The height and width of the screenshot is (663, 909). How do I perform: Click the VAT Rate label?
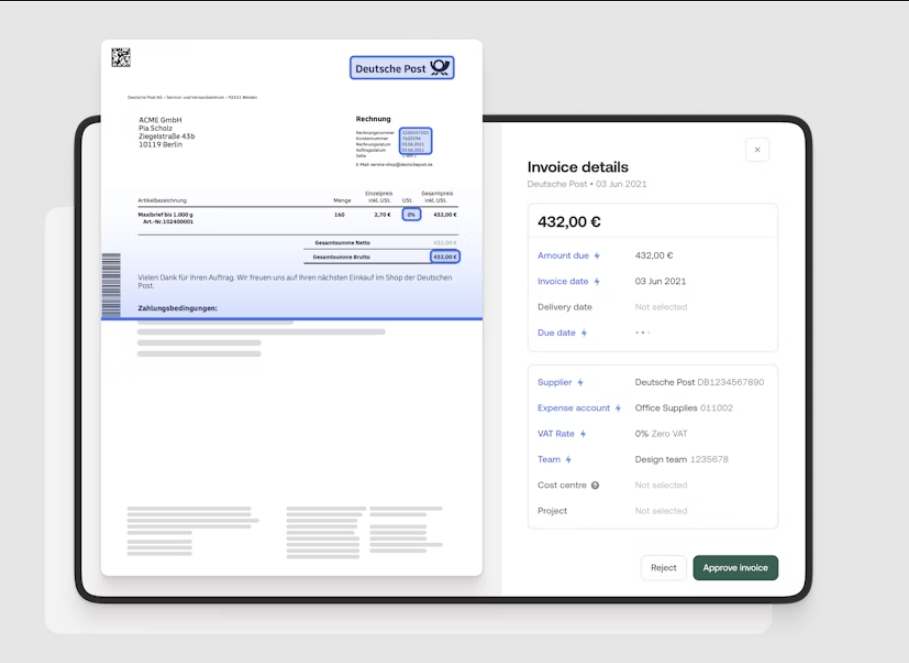(x=556, y=434)
